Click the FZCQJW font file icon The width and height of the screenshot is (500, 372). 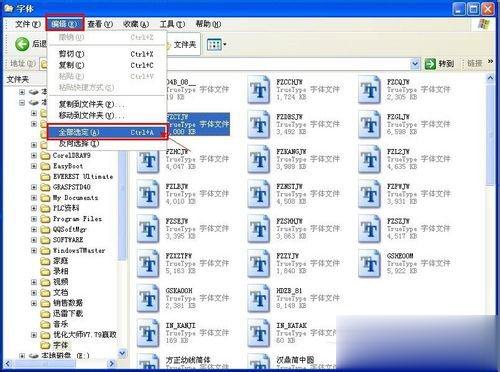(369, 90)
